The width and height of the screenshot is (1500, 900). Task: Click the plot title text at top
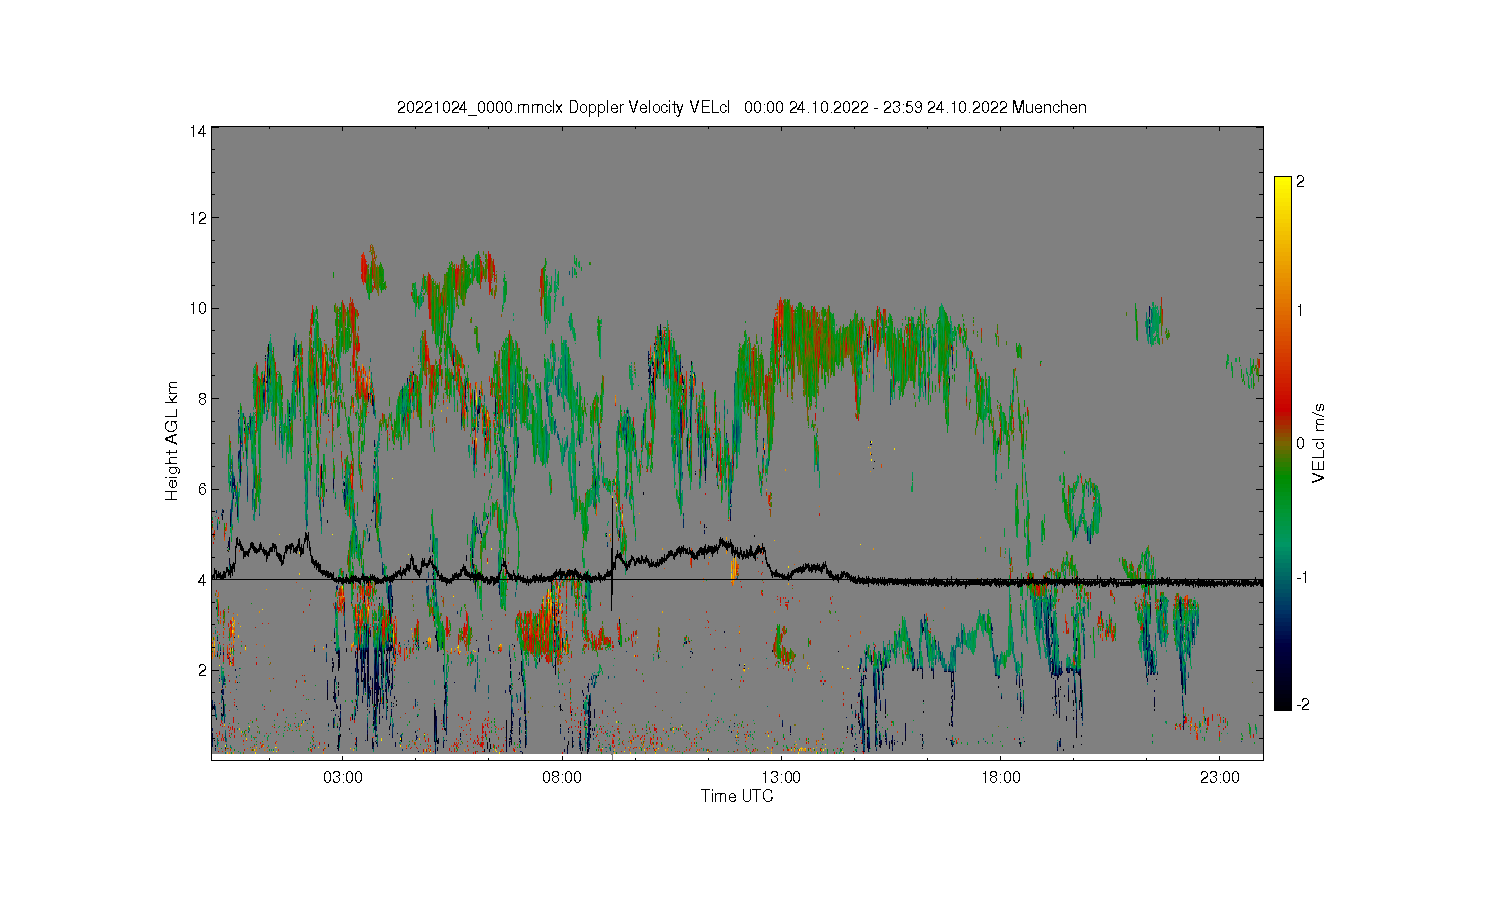(x=741, y=107)
